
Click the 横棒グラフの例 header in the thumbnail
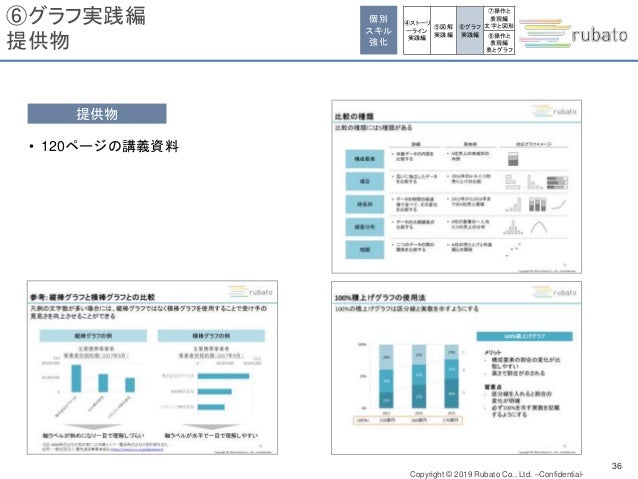pyautogui.click(x=211, y=336)
